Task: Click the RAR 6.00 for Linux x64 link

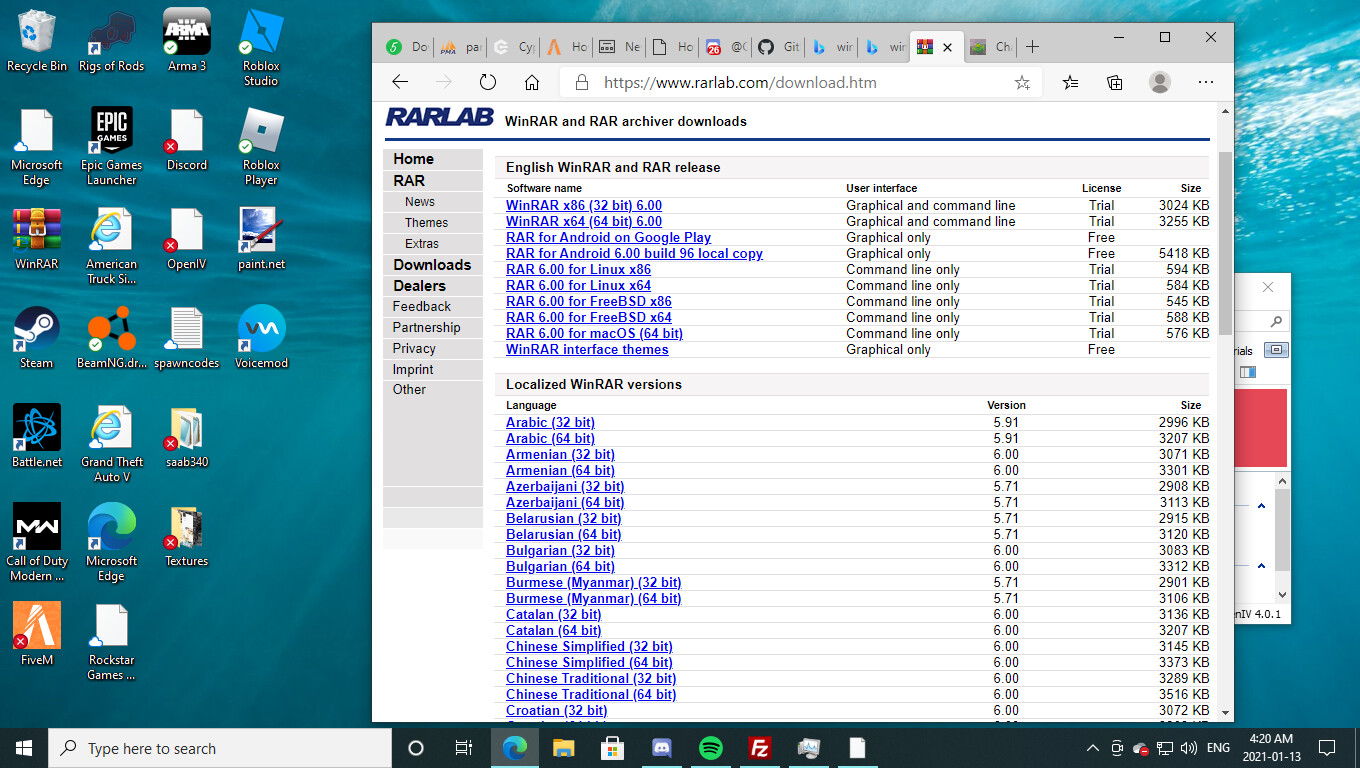Action: 578,286
